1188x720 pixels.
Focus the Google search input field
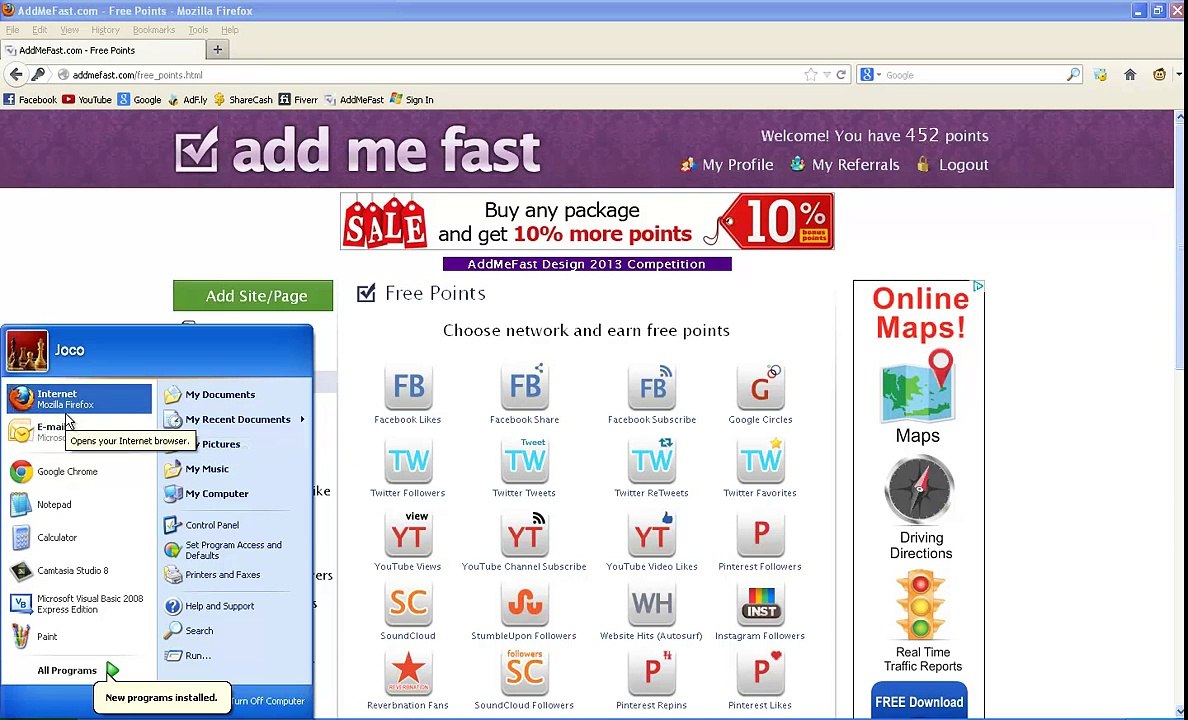tap(975, 75)
